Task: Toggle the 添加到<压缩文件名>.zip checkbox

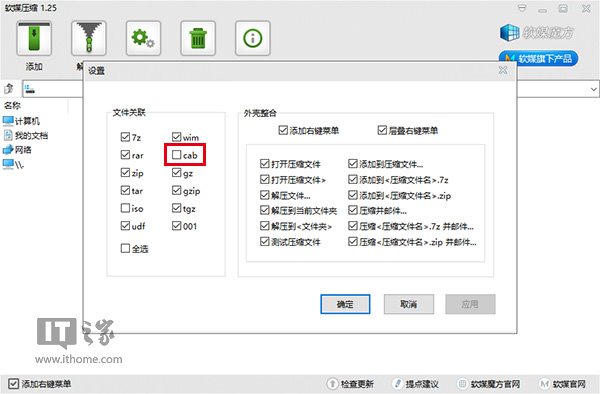Action: [353, 195]
